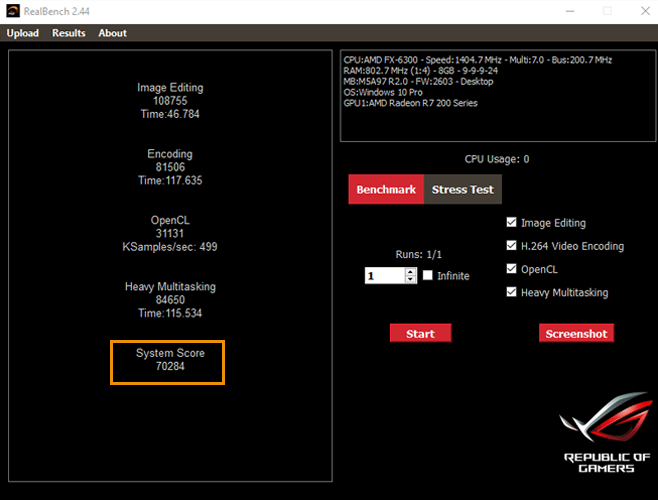
Task: Select the System Score 70284 text
Action: point(170,360)
